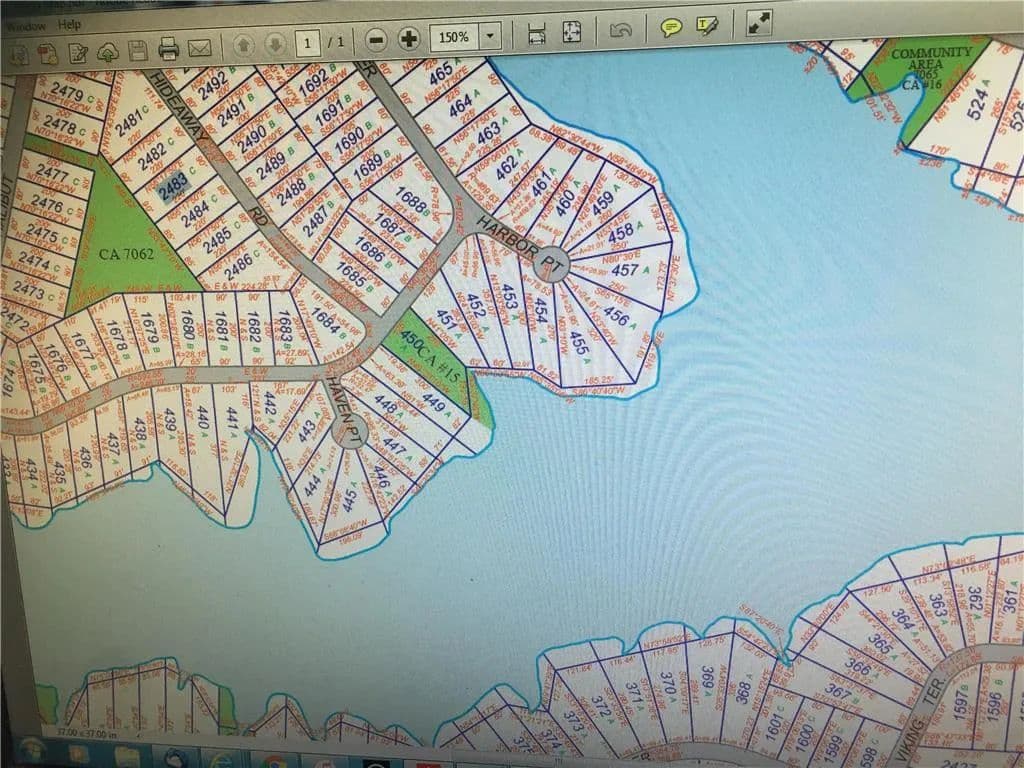The image size is (1024, 768).
Task: Click the Save floppy disk icon
Action: click(138, 50)
